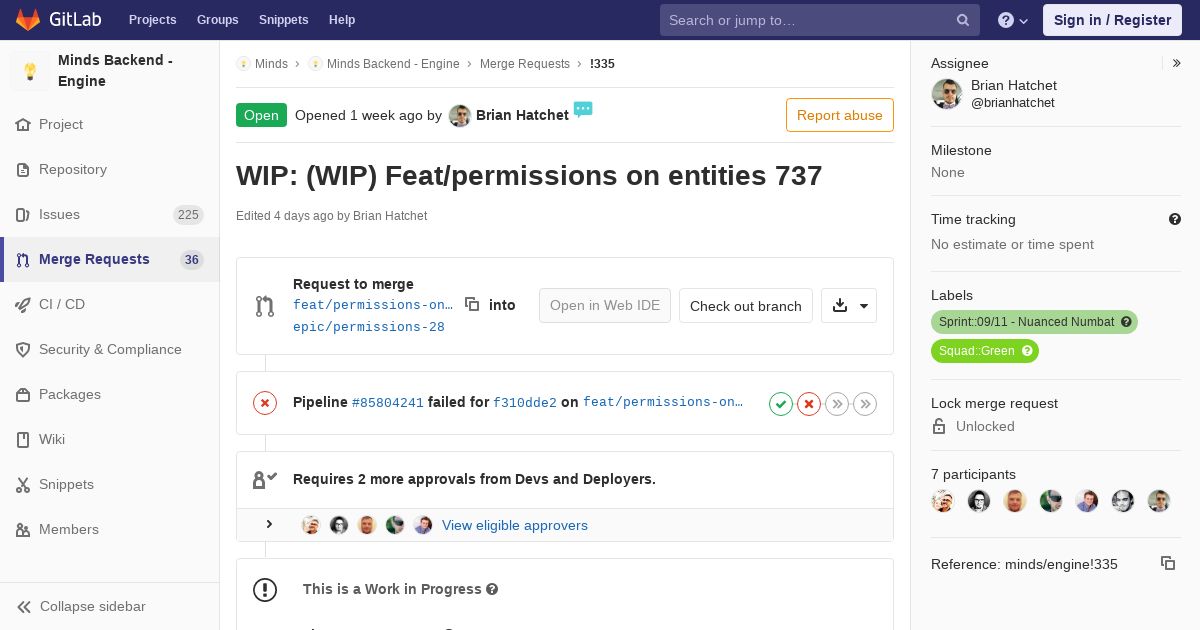The width and height of the screenshot is (1200, 630).
Task: Copy source branch name icon
Action: 472,304
